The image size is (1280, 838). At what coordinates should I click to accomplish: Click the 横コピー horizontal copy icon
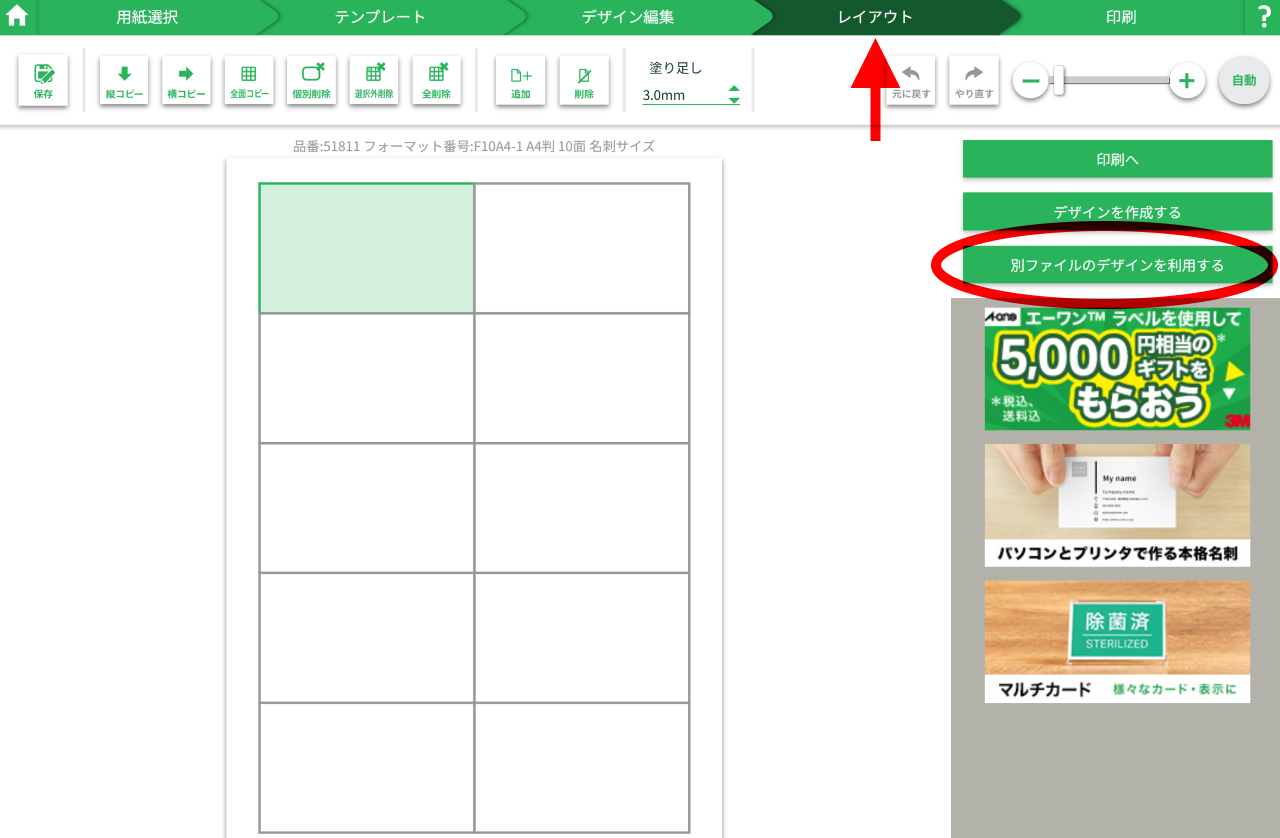(x=186, y=80)
